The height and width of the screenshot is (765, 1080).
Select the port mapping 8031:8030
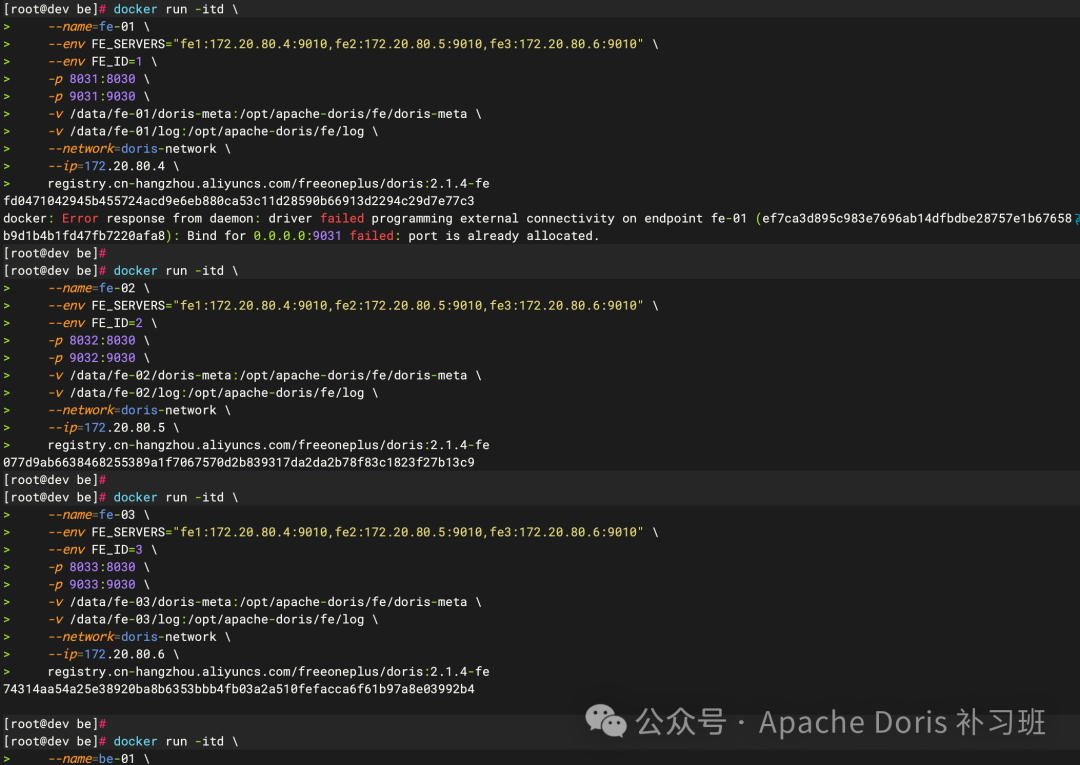[103, 78]
